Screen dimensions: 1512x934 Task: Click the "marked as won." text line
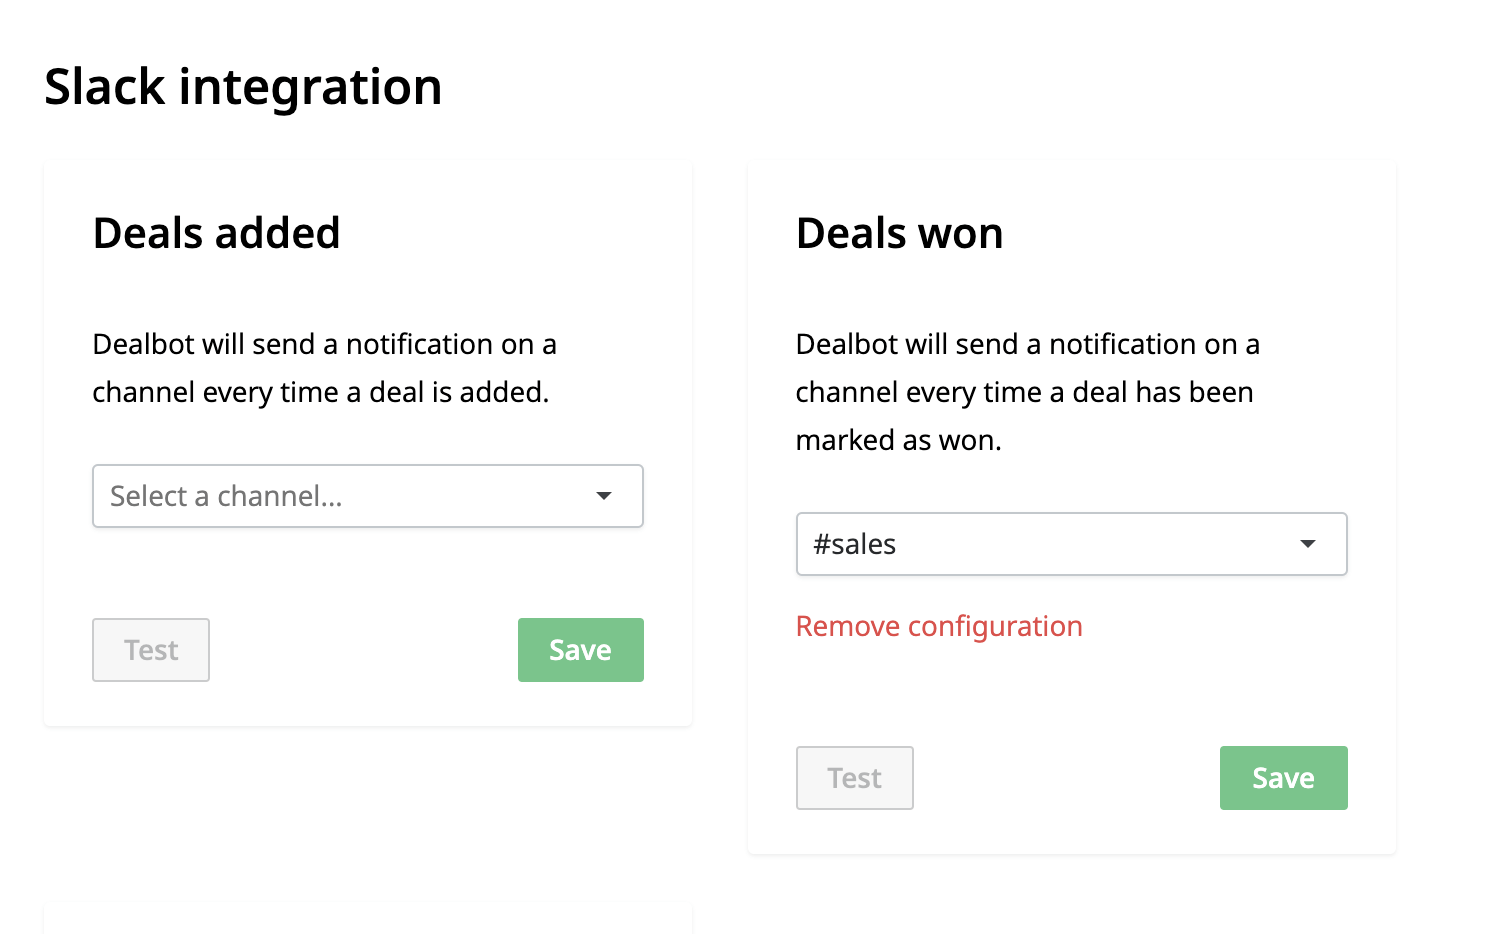click(x=898, y=440)
